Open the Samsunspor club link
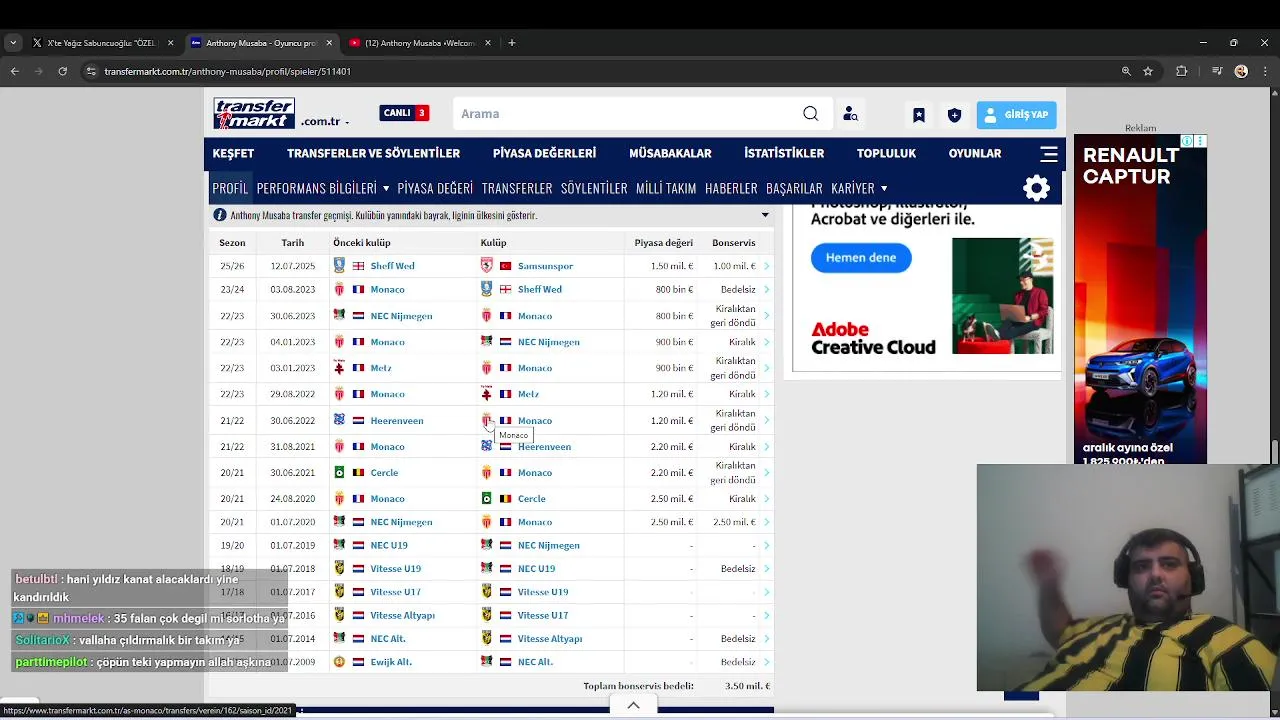The height and width of the screenshot is (720, 1280). tap(545, 266)
